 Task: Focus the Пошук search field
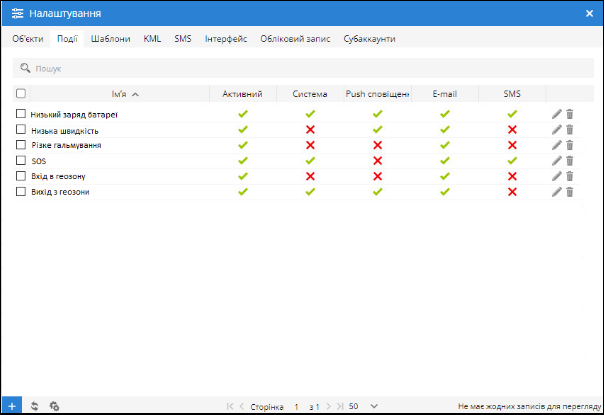pyautogui.click(x=303, y=68)
